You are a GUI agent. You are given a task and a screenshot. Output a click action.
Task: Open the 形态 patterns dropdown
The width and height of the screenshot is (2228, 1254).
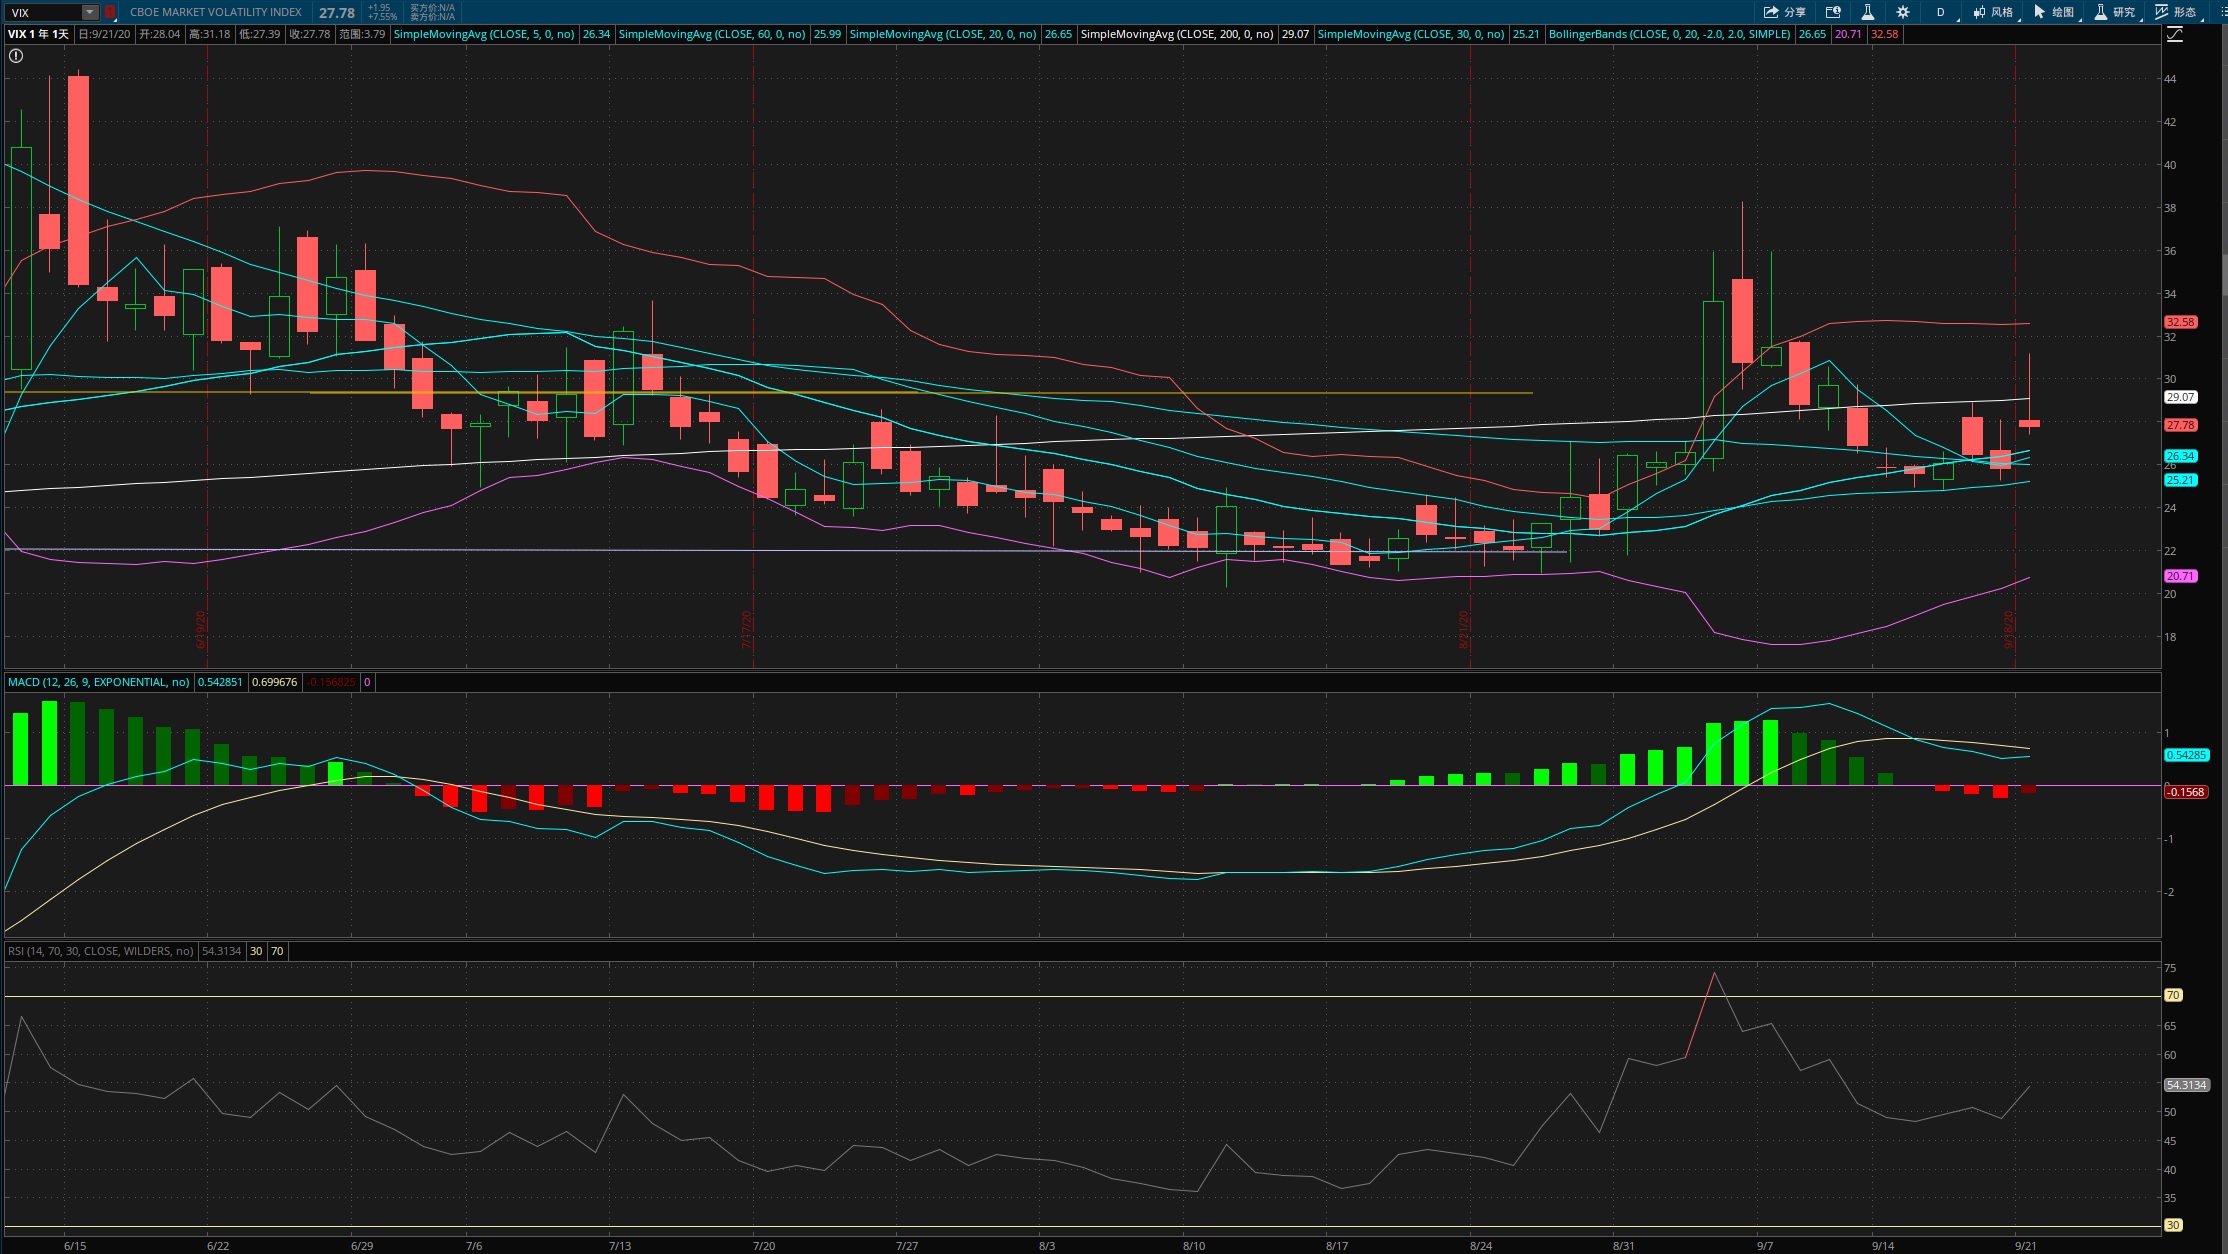click(2177, 12)
